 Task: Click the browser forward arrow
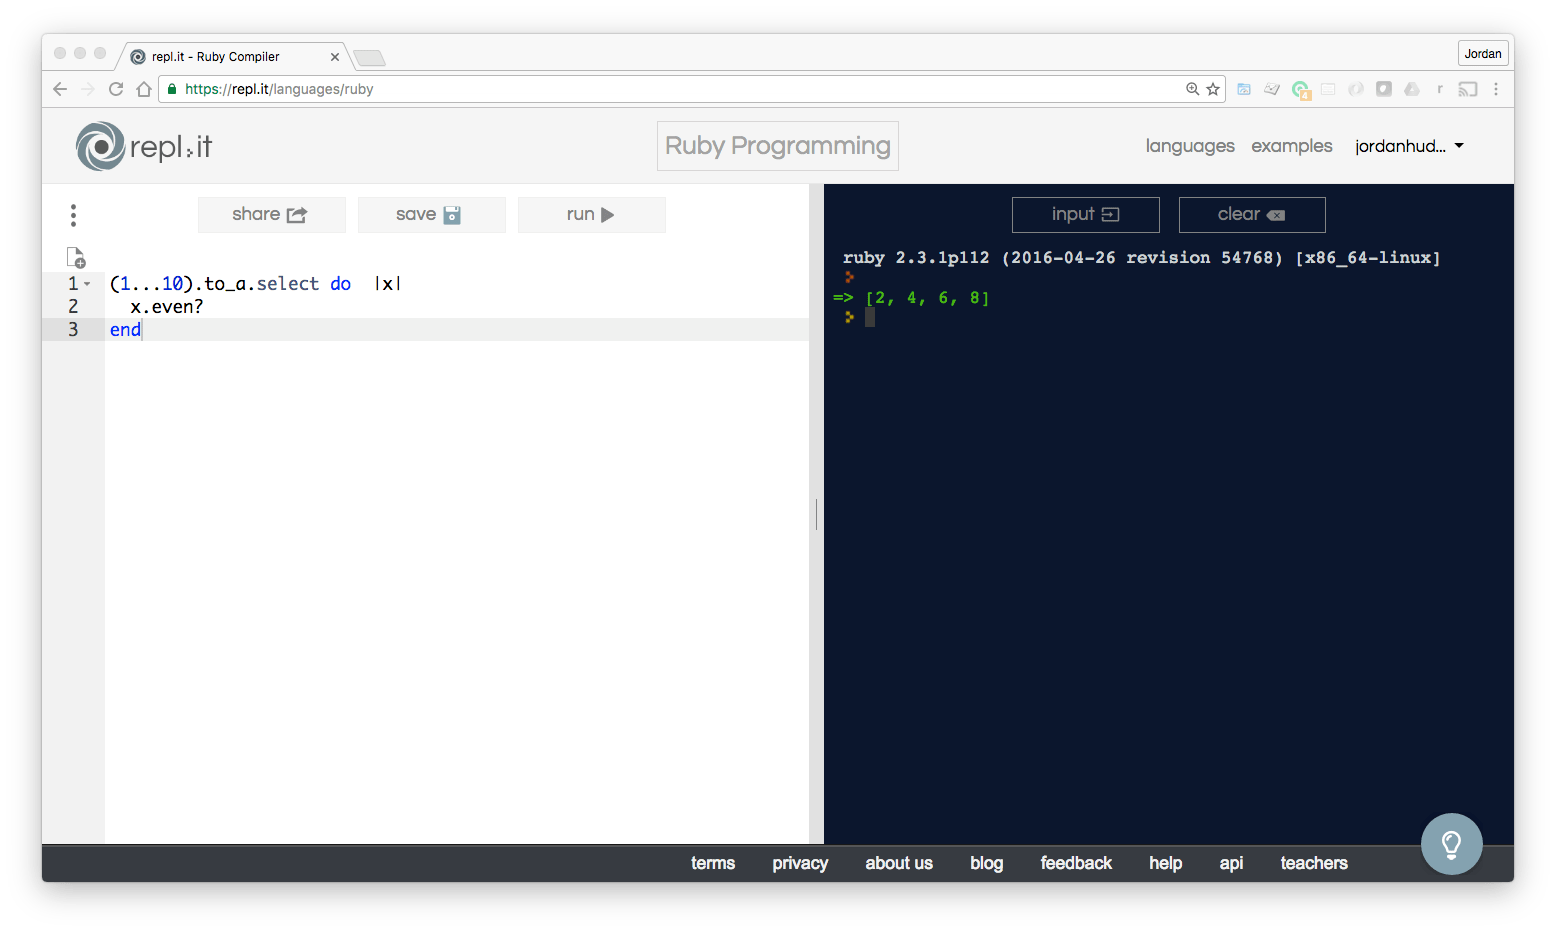coord(88,89)
